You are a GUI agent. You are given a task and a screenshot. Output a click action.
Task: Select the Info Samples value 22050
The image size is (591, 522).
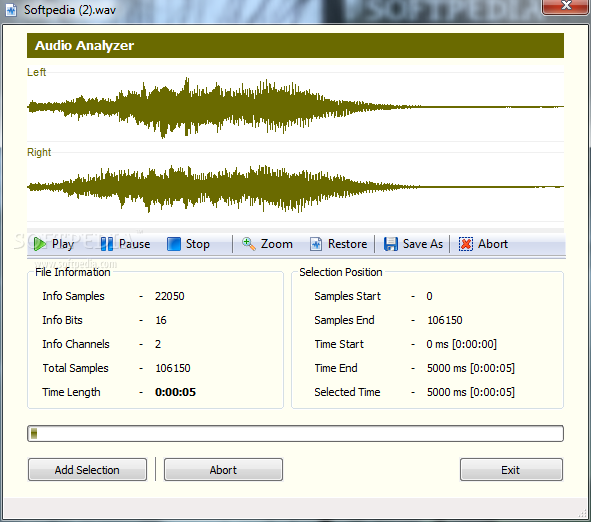coord(170,296)
